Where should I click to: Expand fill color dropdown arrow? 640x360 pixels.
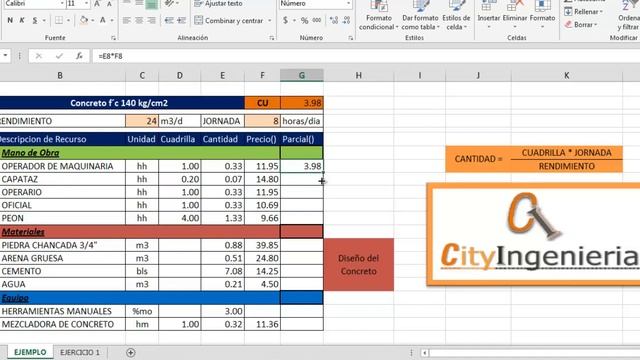(93, 20)
